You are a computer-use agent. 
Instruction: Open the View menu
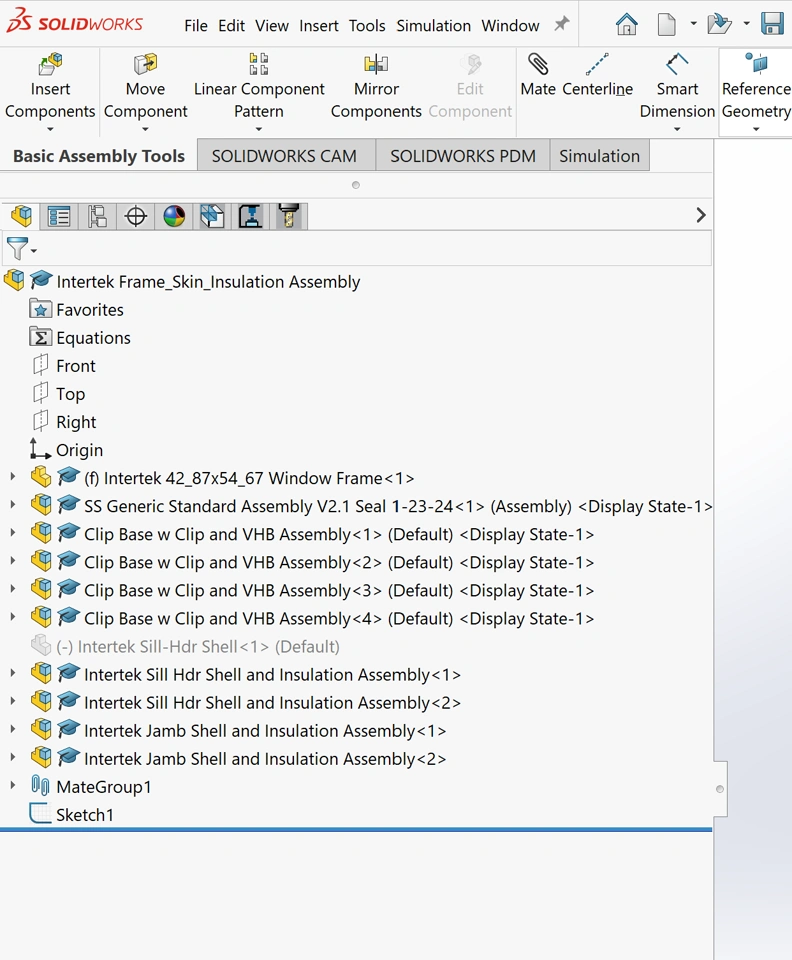[x=272, y=26]
